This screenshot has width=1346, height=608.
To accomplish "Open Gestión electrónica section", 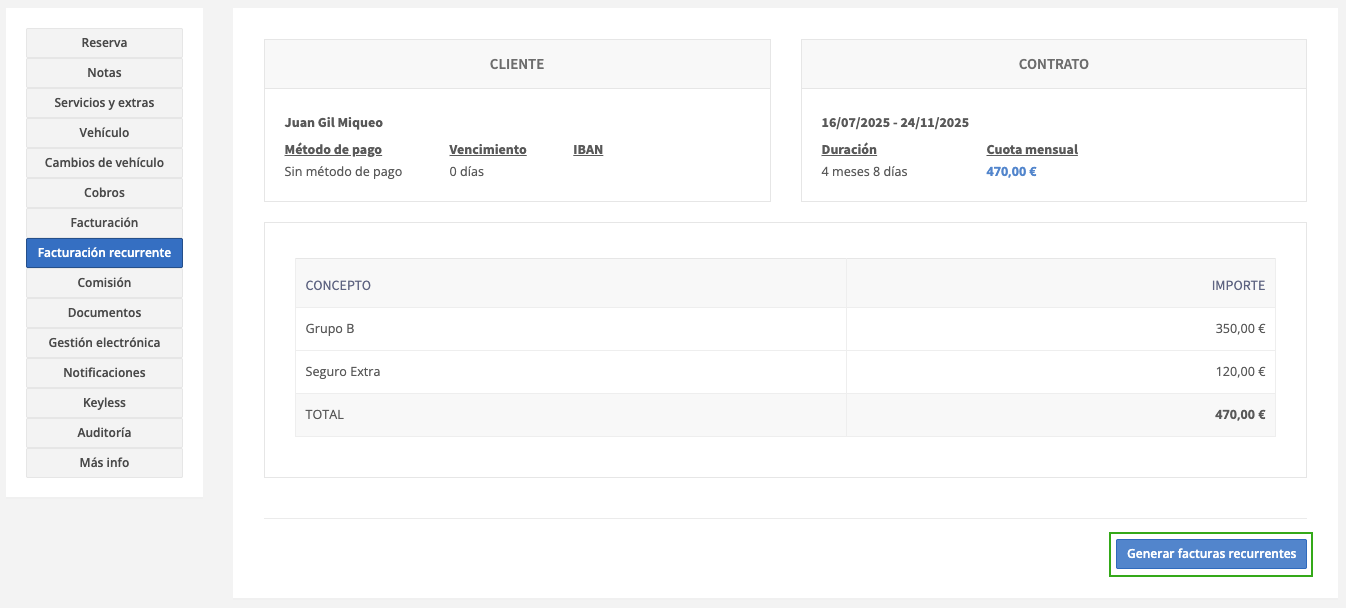I will point(104,343).
